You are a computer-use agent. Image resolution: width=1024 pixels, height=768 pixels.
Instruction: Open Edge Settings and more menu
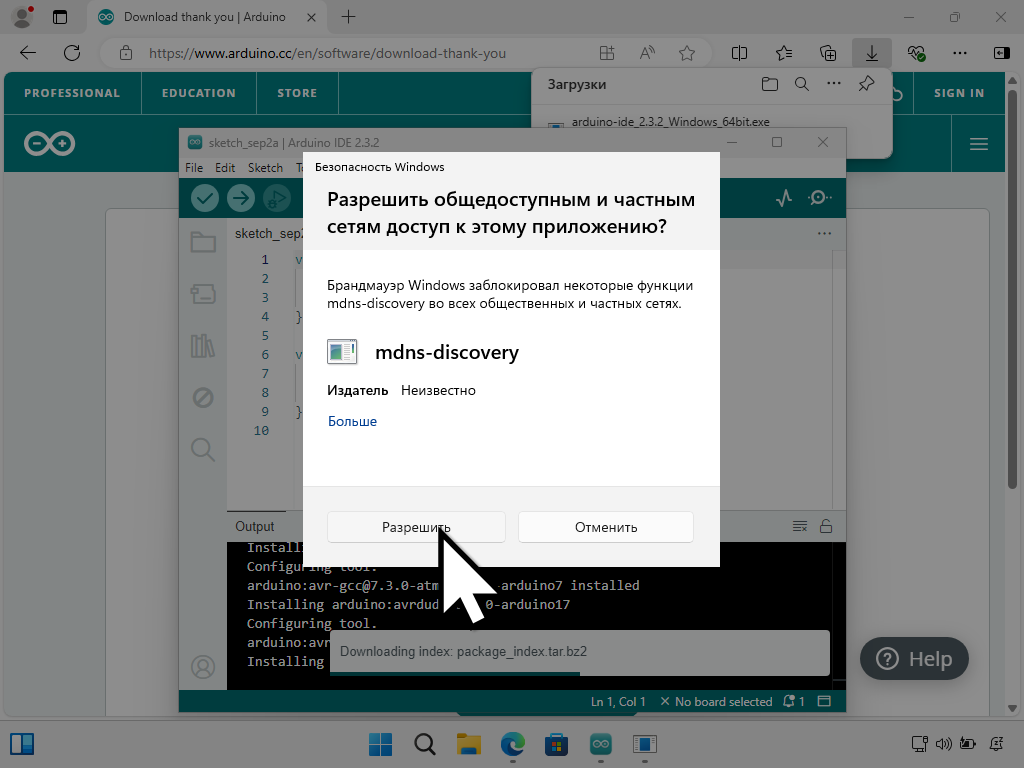tap(959, 53)
